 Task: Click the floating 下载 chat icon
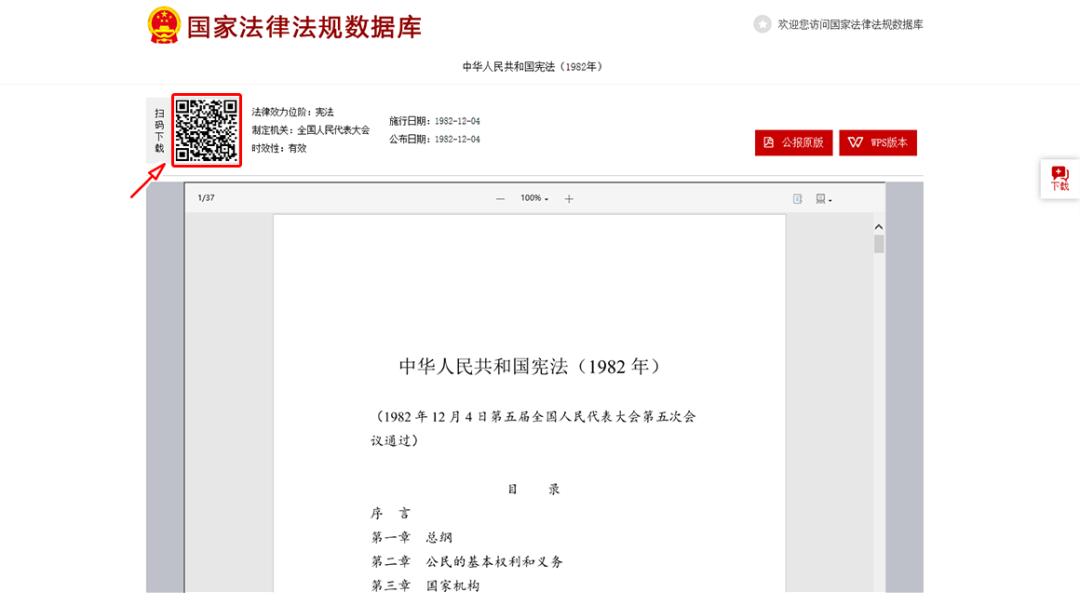1059,179
